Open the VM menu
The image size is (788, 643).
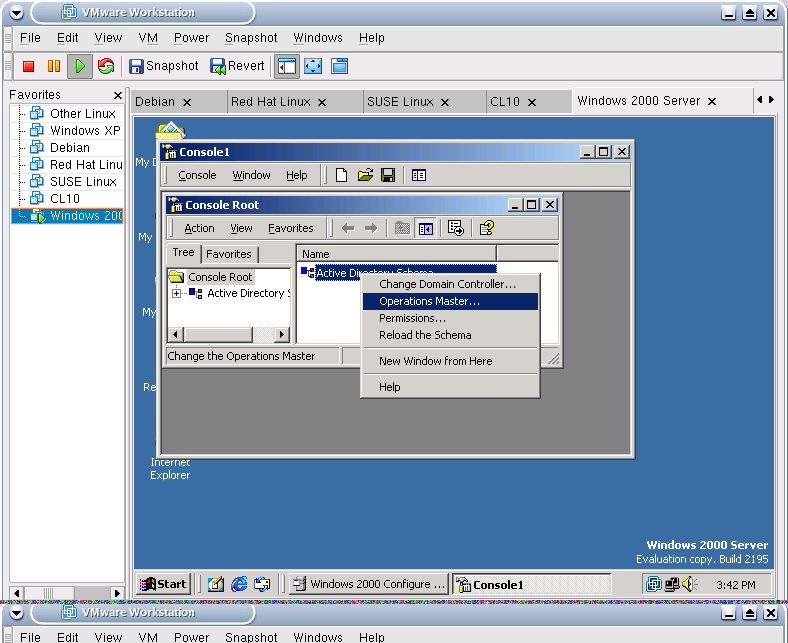click(x=148, y=38)
